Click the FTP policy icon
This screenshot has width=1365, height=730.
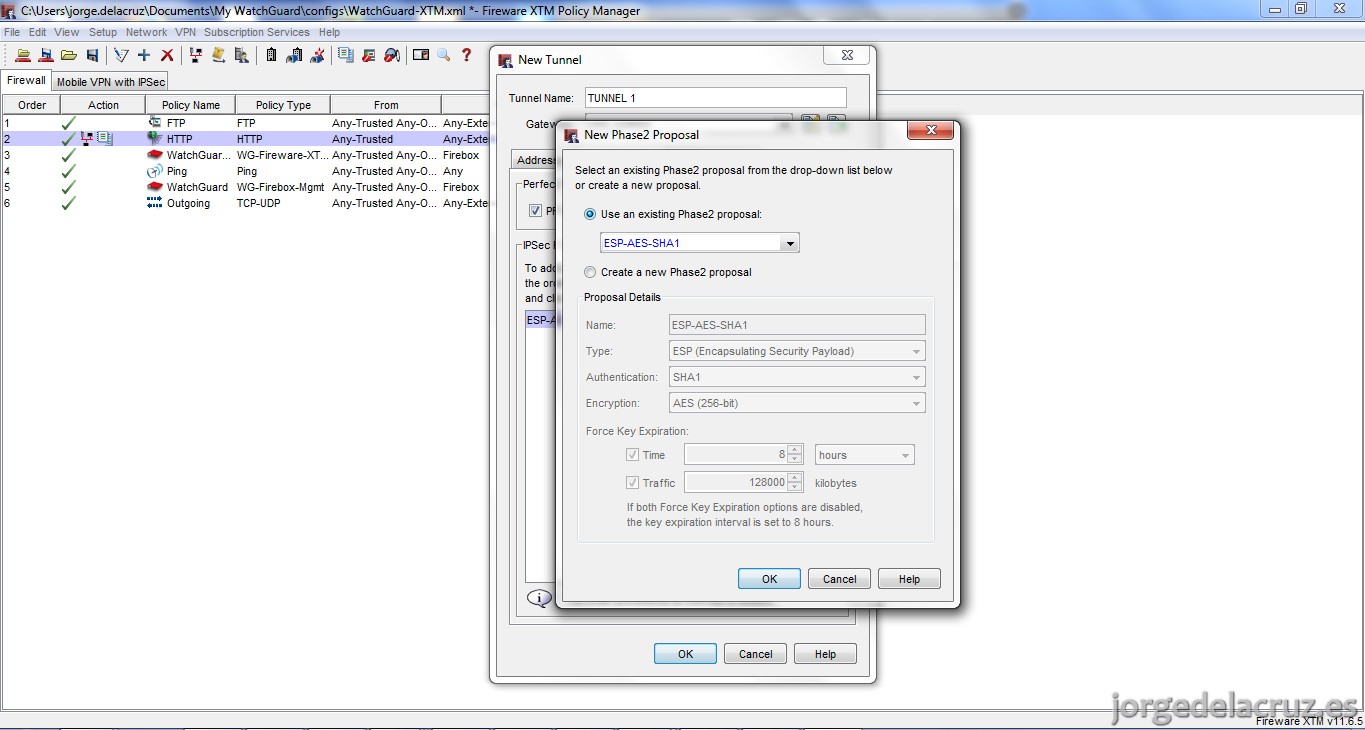pos(155,123)
